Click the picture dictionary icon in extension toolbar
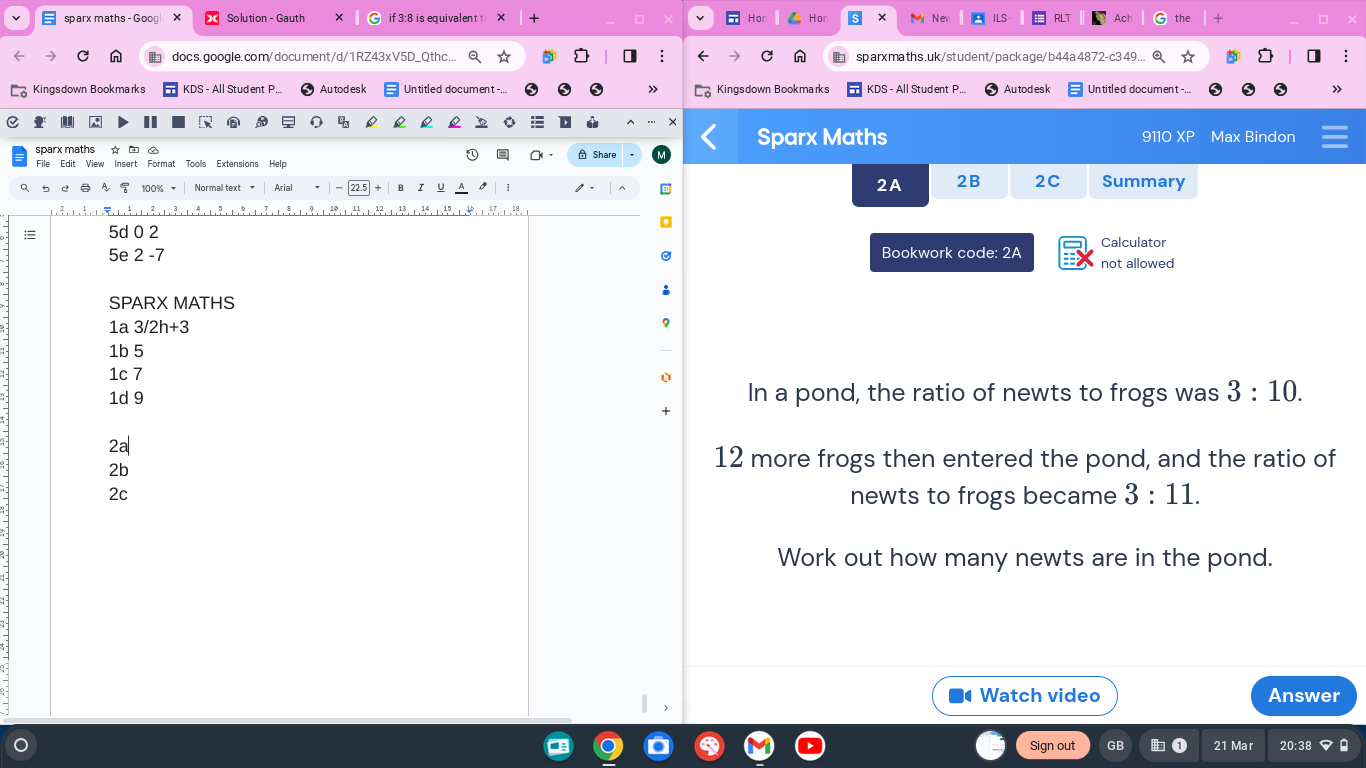This screenshot has height=768, width=1366. coord(96,122)
